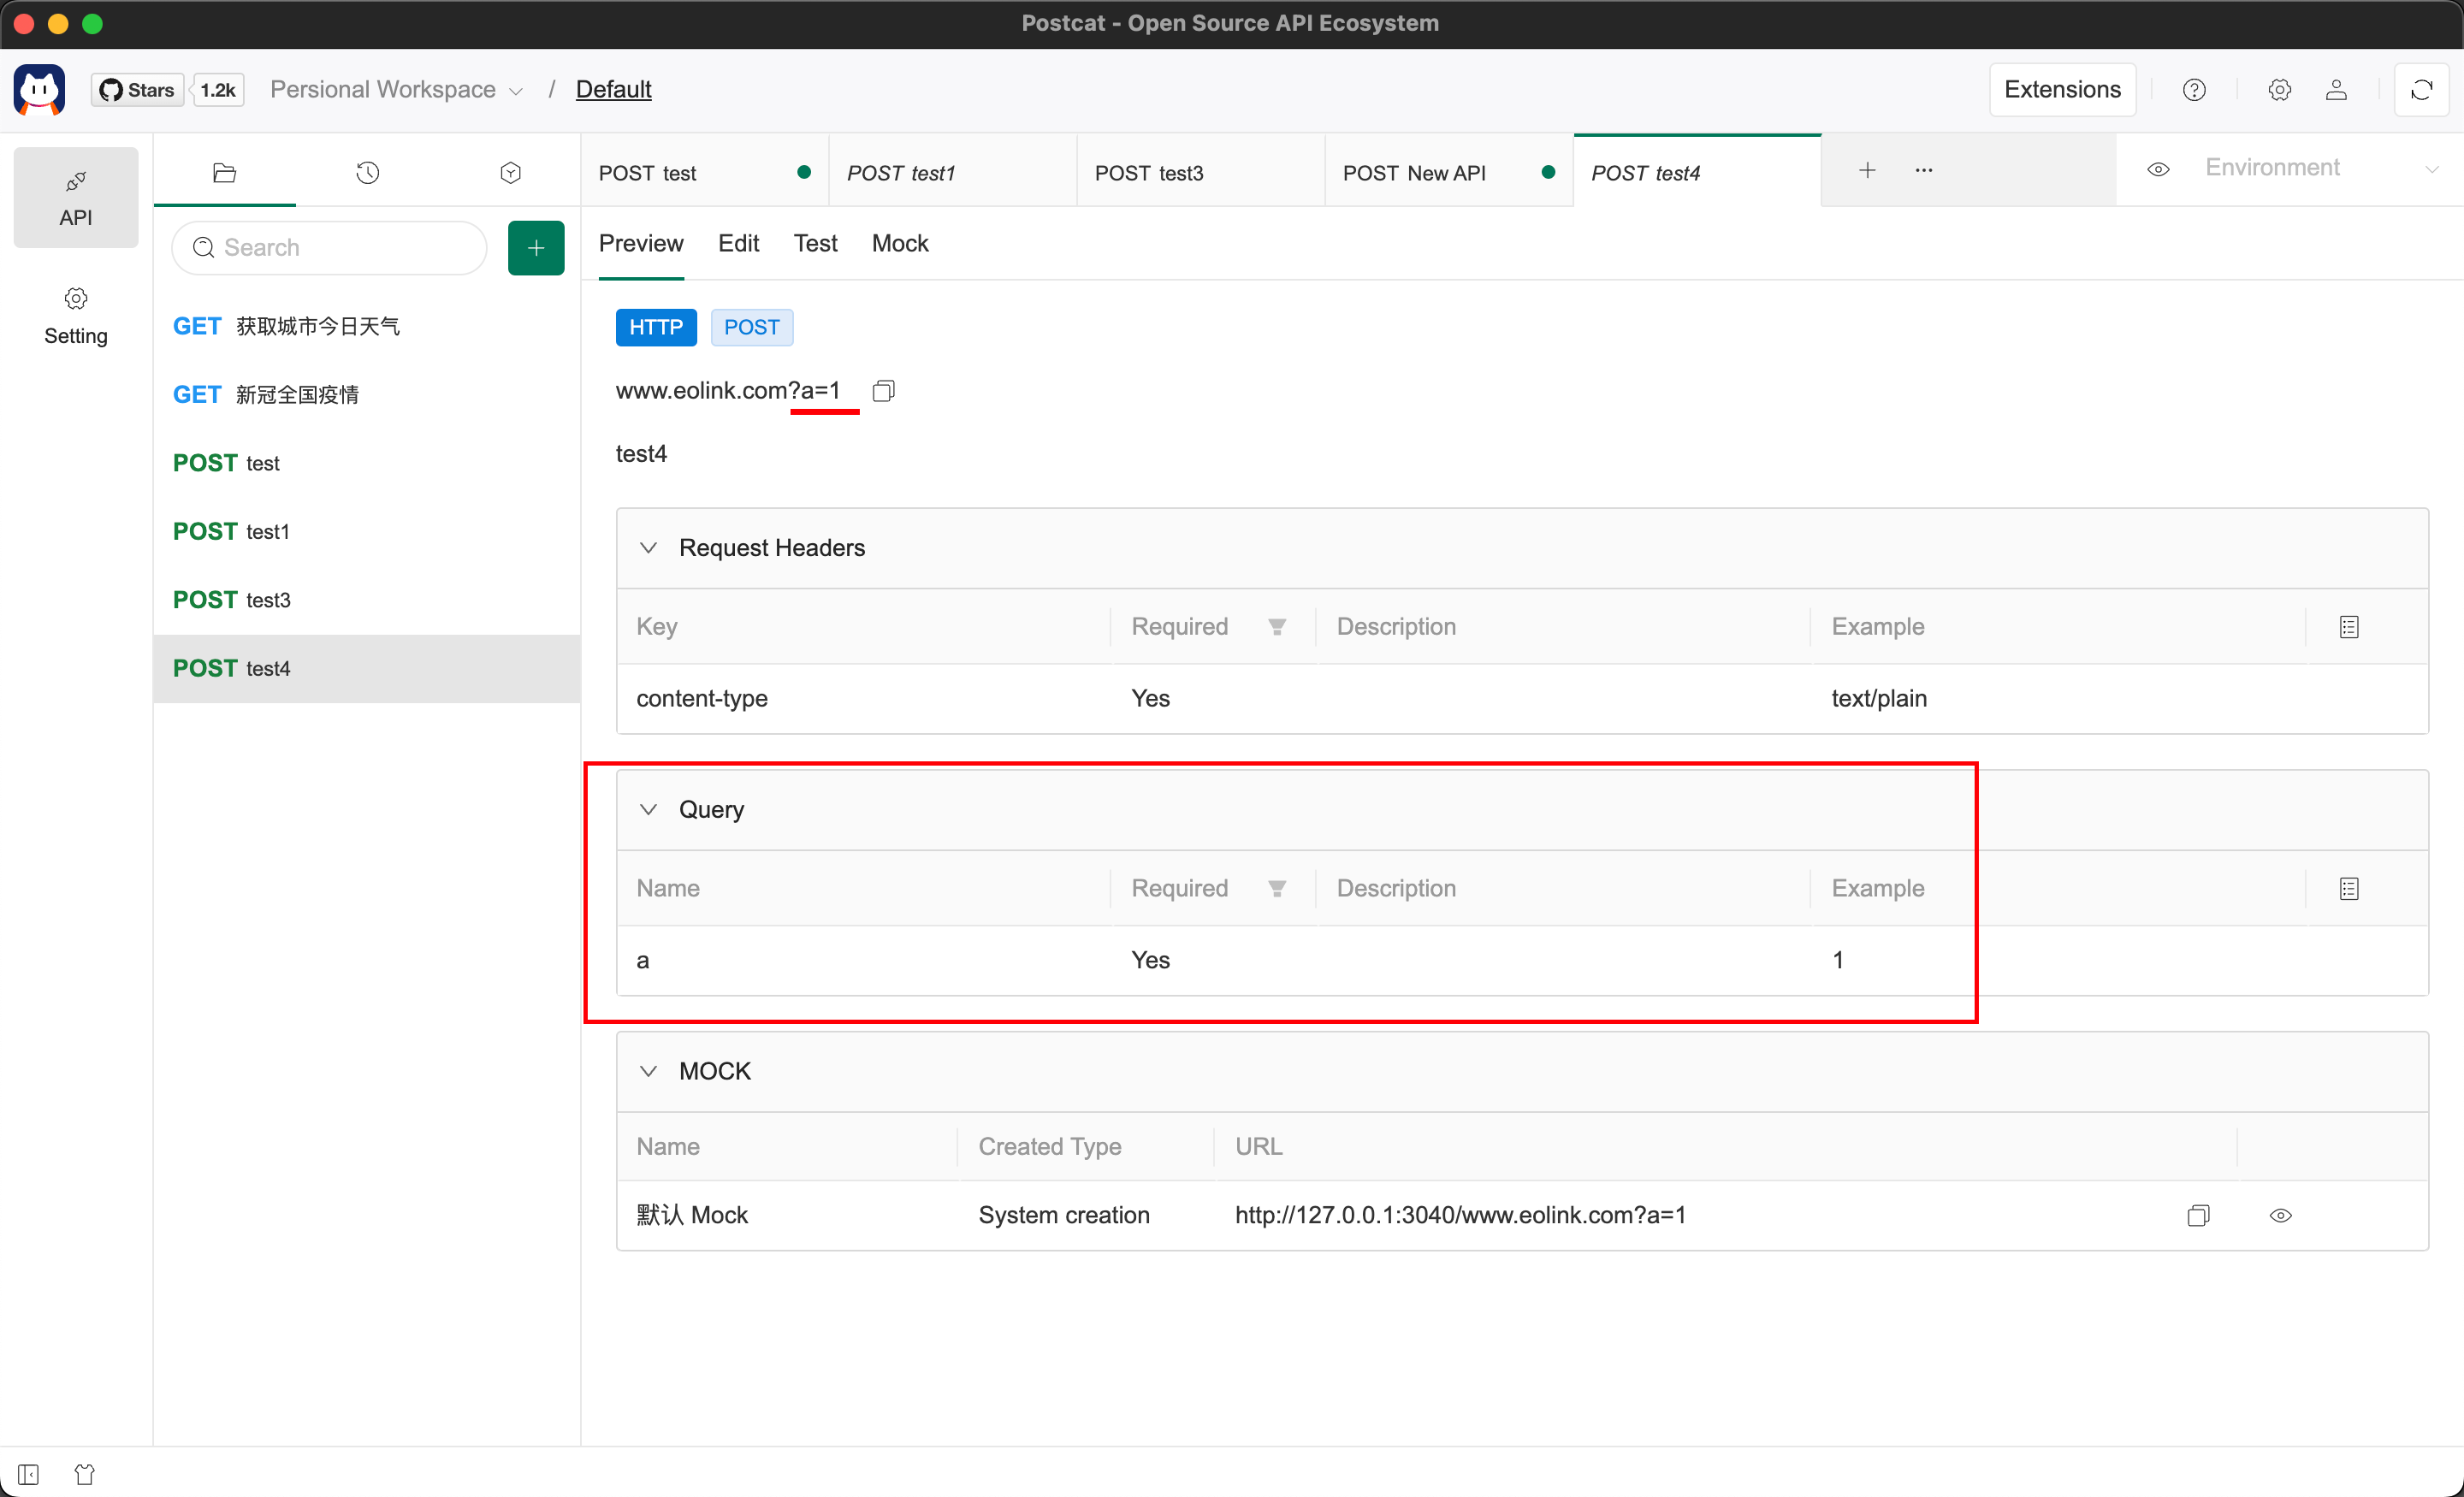Select POST test in the API list

pos(367,463)
